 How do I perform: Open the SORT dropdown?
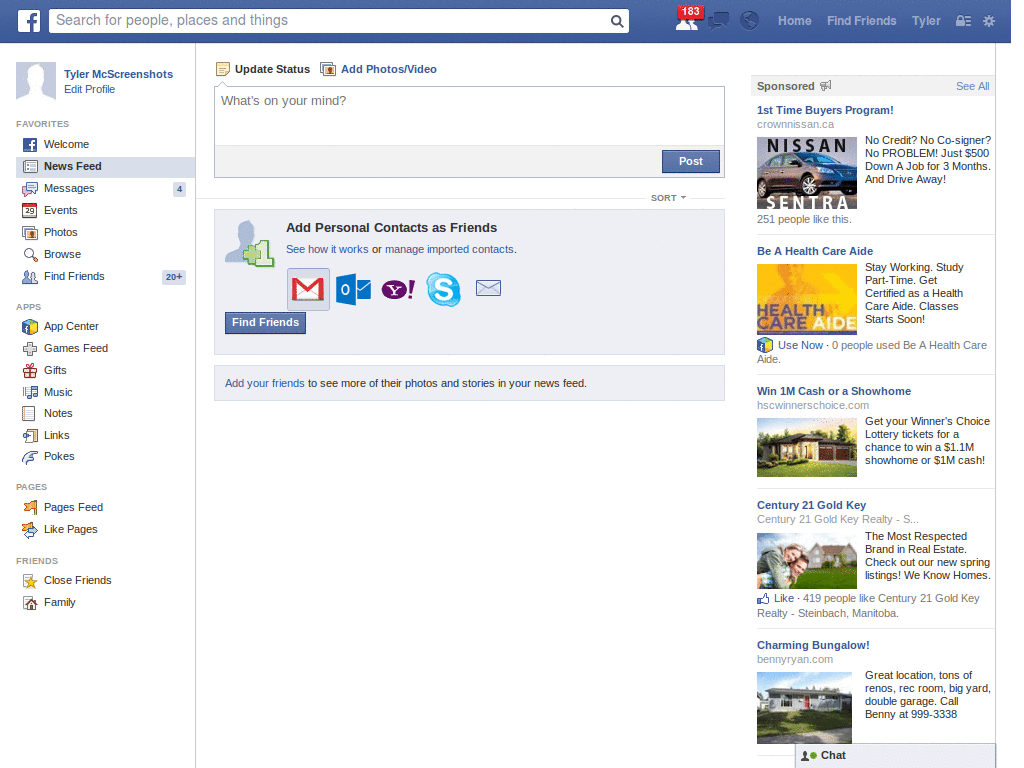click(x=668, y=198)
